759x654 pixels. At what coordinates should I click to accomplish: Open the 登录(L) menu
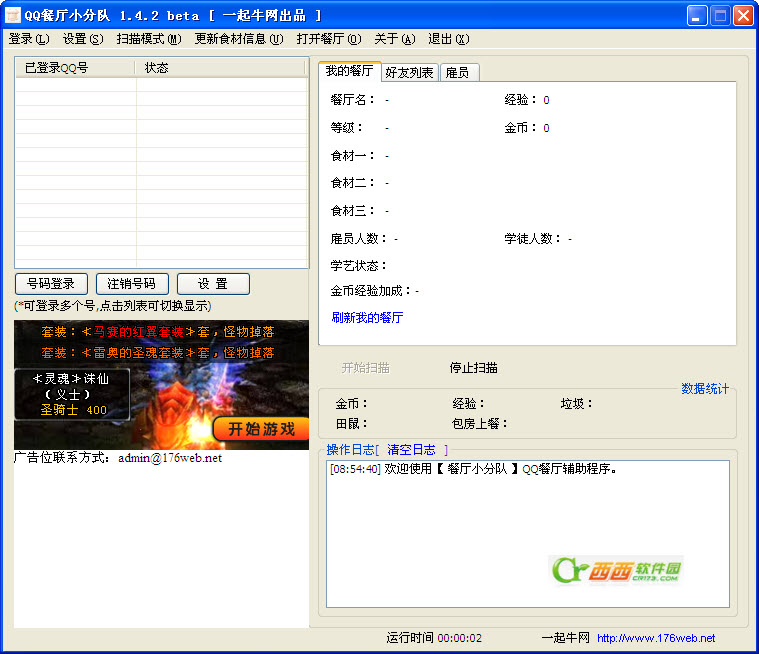tap(29, 39)
